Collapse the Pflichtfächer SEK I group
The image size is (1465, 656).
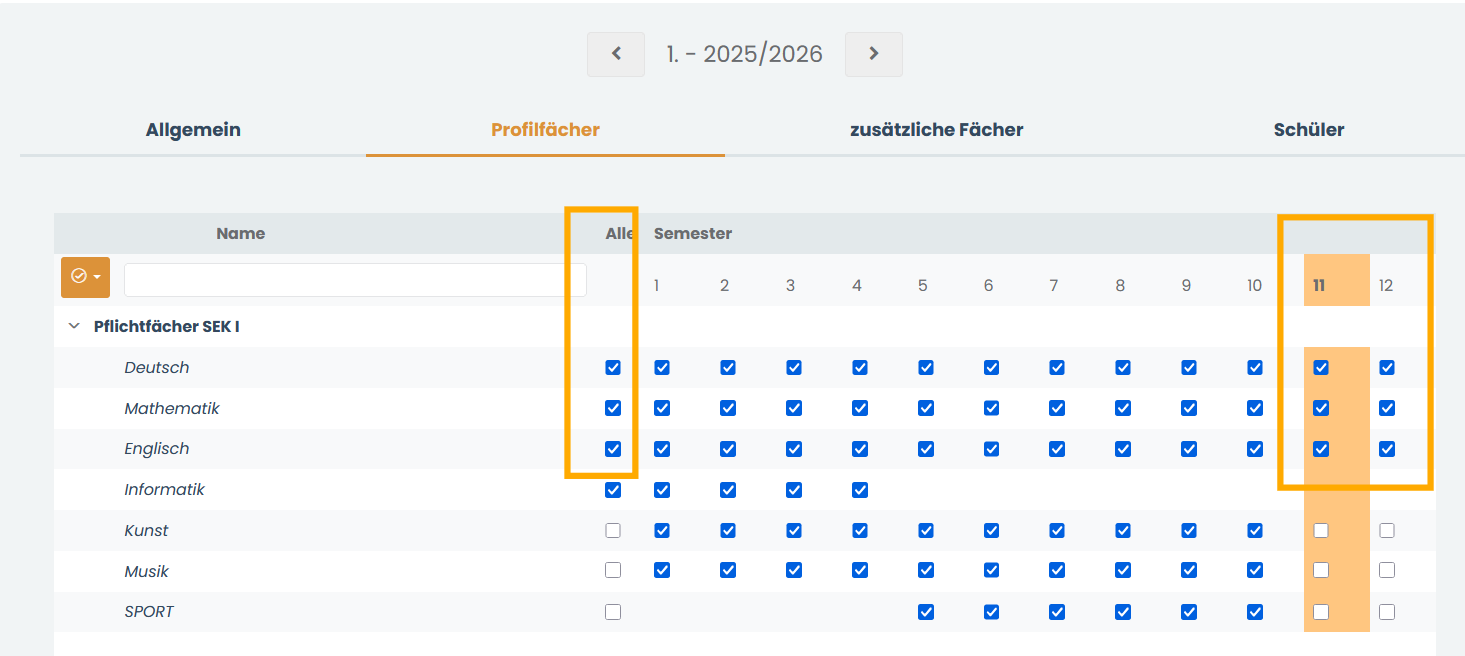click(73, 327)
